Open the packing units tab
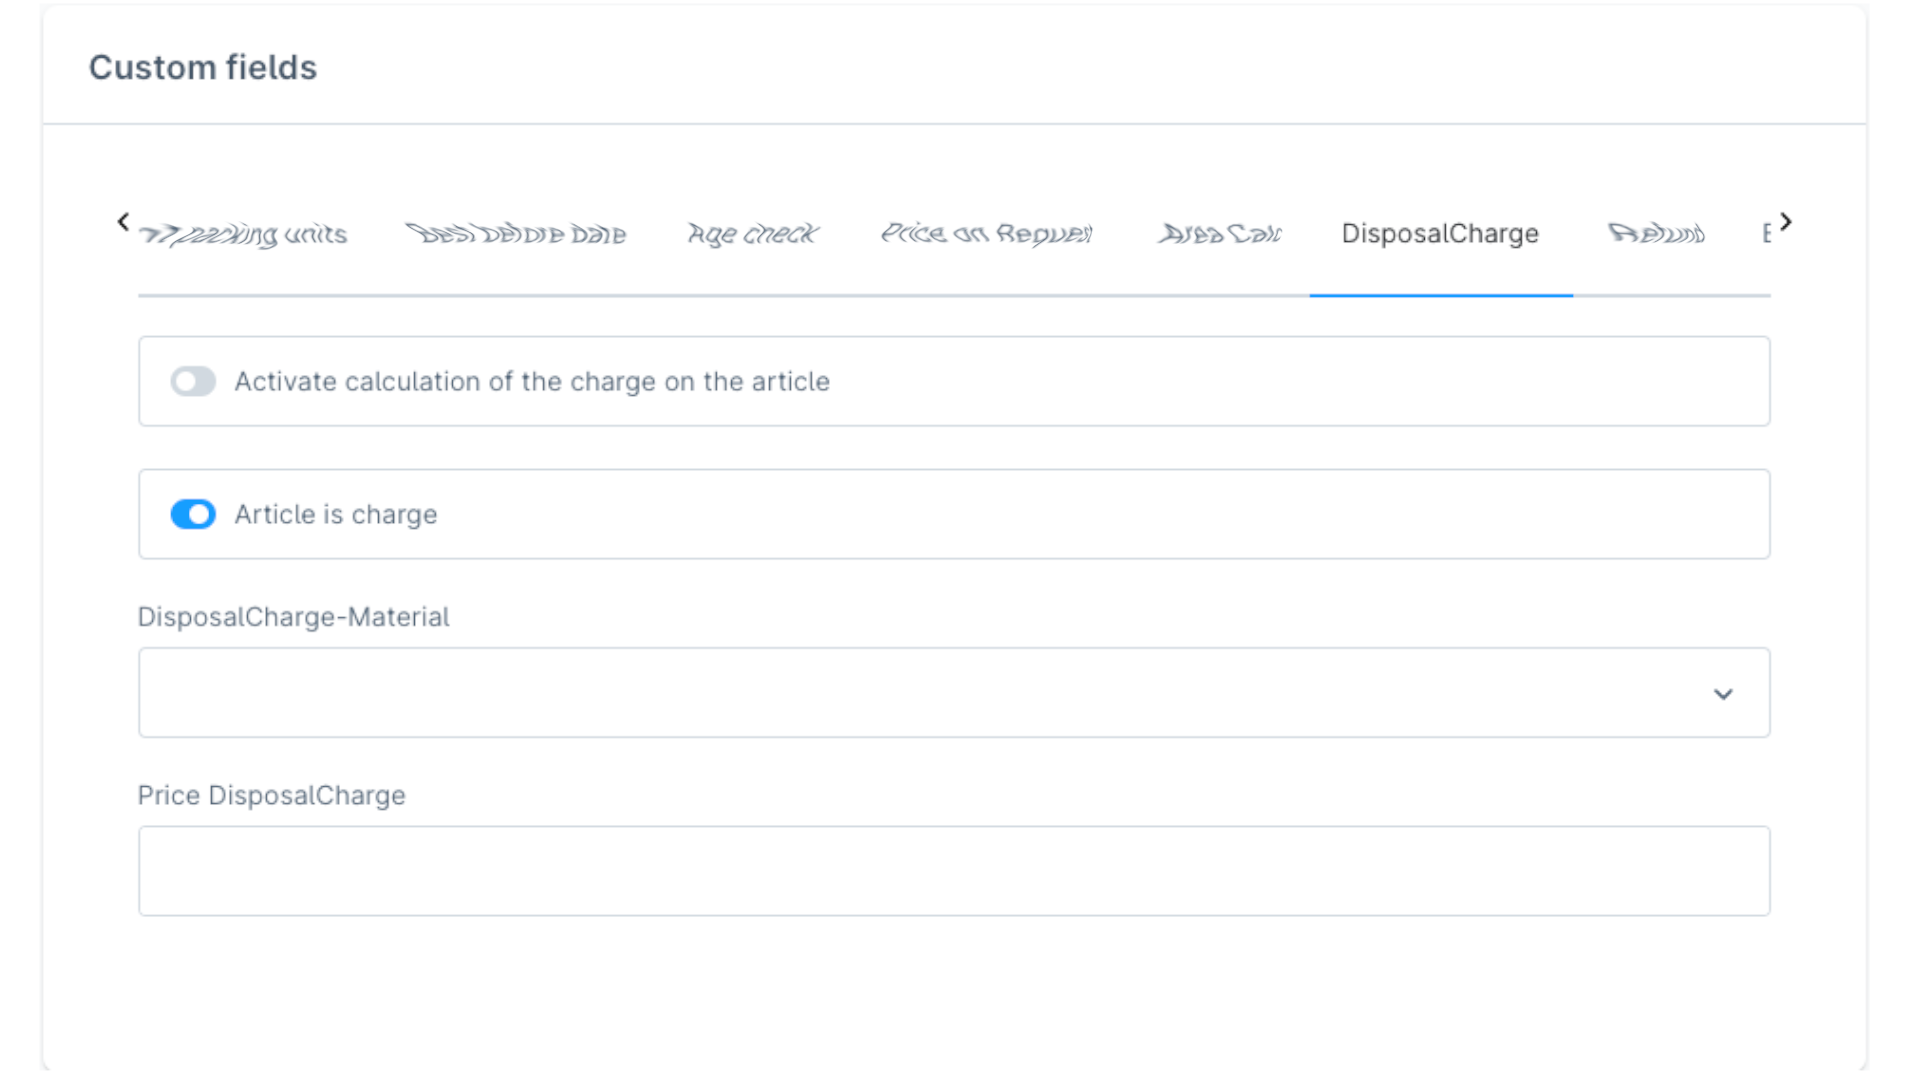1920x1080 pixels. [243, 234]
